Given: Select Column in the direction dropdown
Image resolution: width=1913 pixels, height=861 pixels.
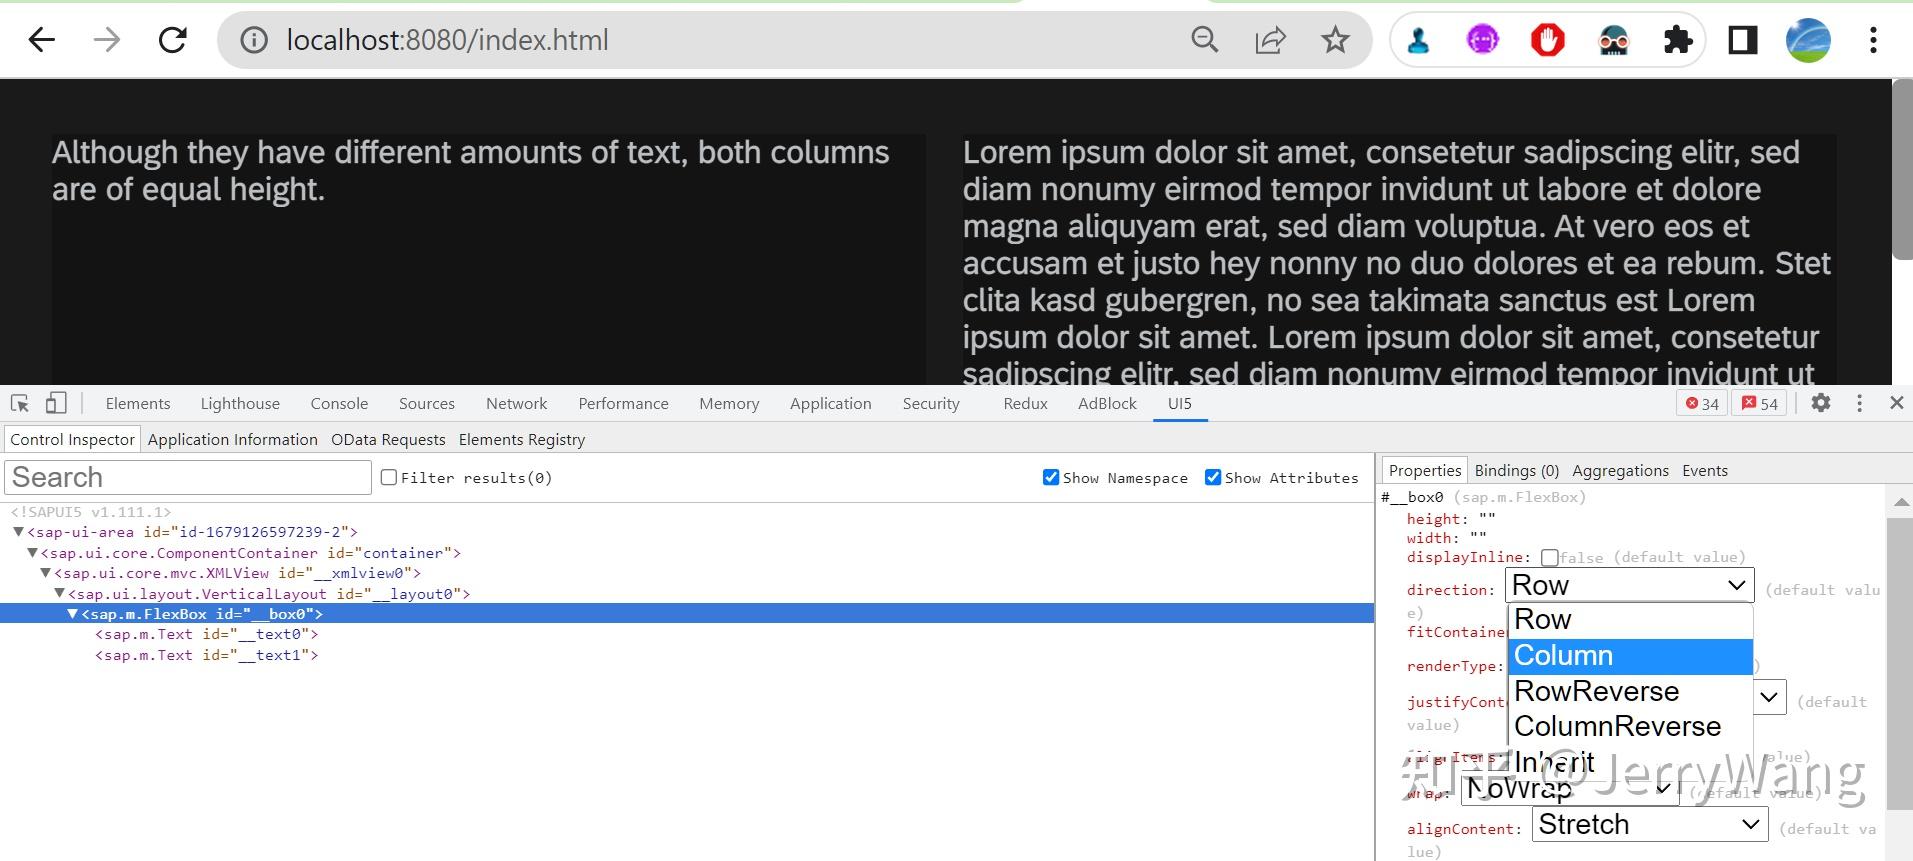Looking at the screenshot, I should 1630,656.
